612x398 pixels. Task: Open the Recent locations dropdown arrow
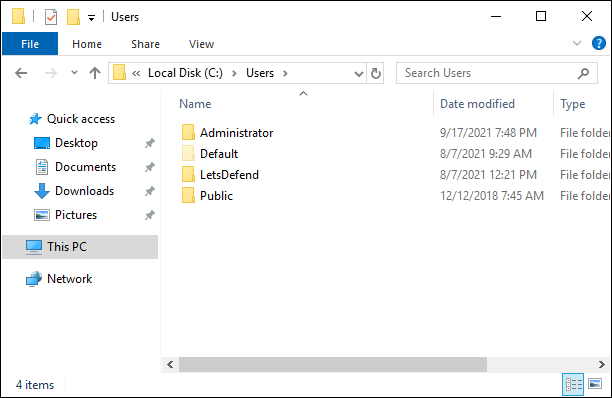coord(74,73)
